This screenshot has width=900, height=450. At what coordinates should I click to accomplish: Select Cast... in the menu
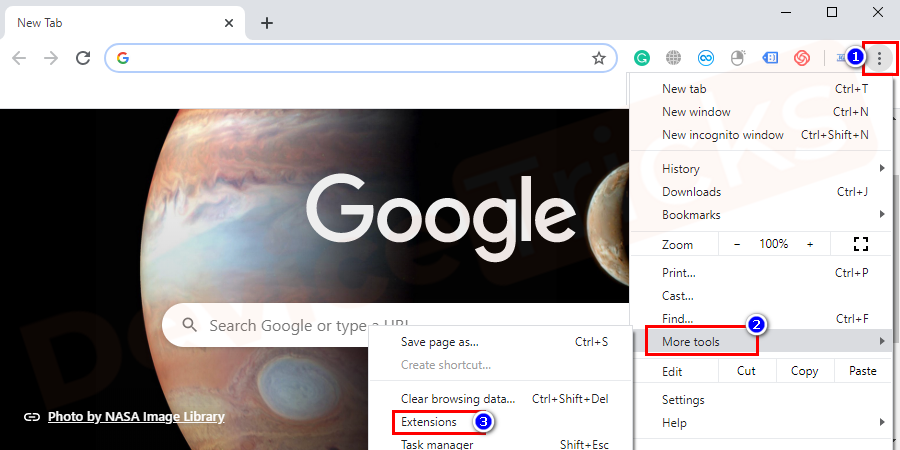[x=761, y=296]
